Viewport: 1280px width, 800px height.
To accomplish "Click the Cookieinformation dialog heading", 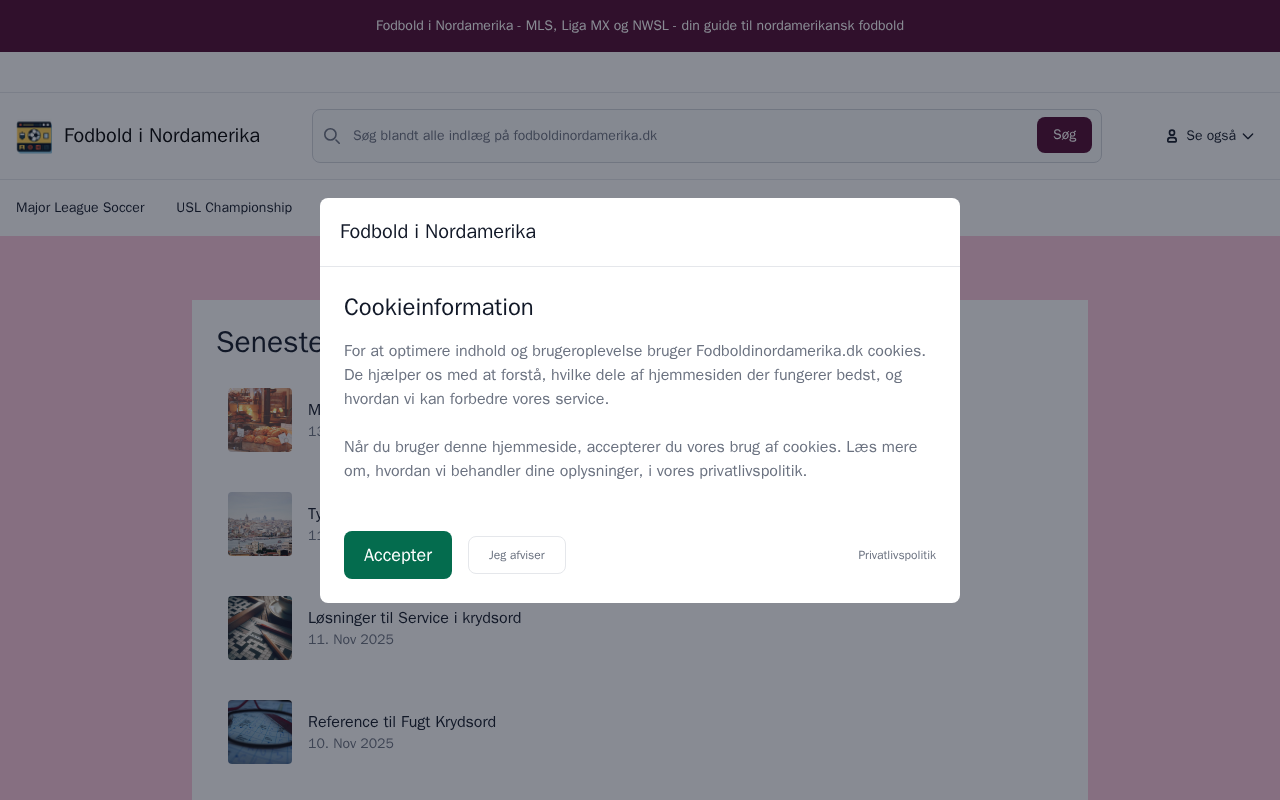I will coord(439,307).
